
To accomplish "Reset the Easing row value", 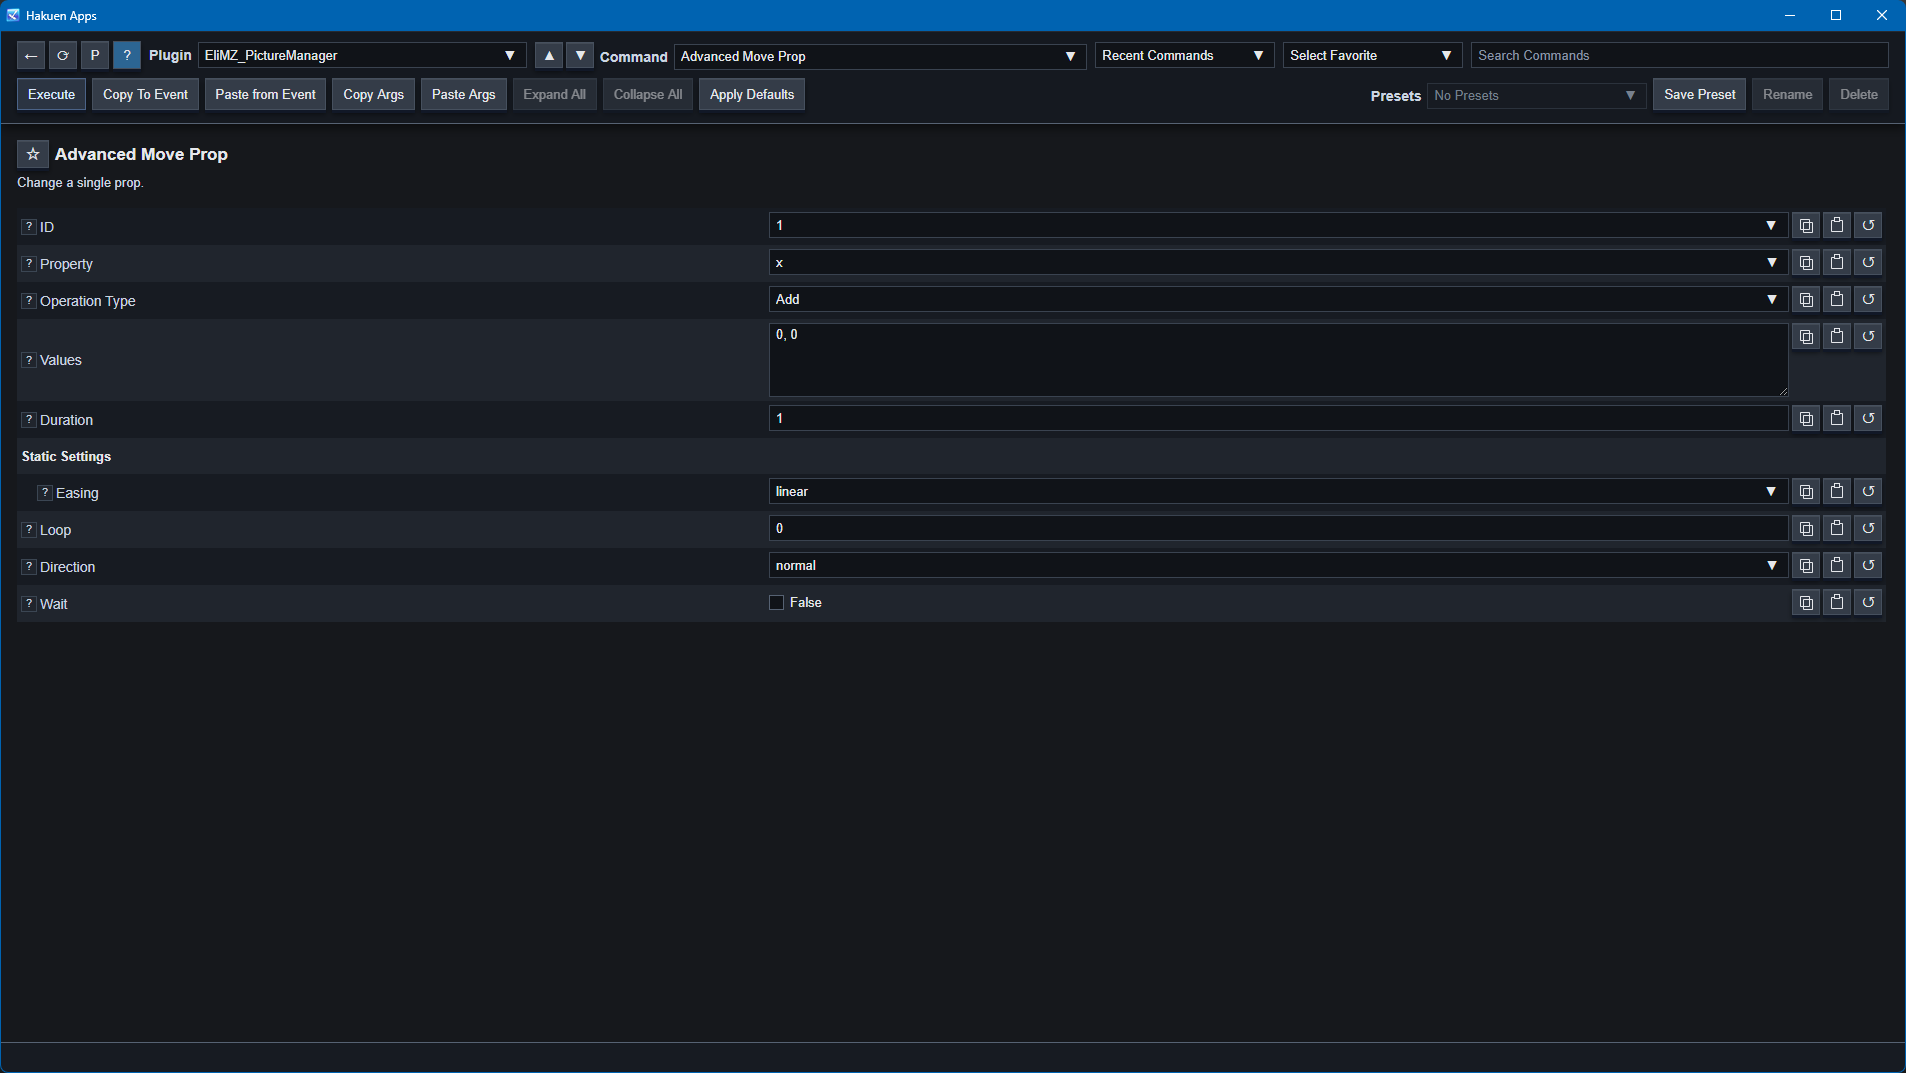I will pos(1868,492).
